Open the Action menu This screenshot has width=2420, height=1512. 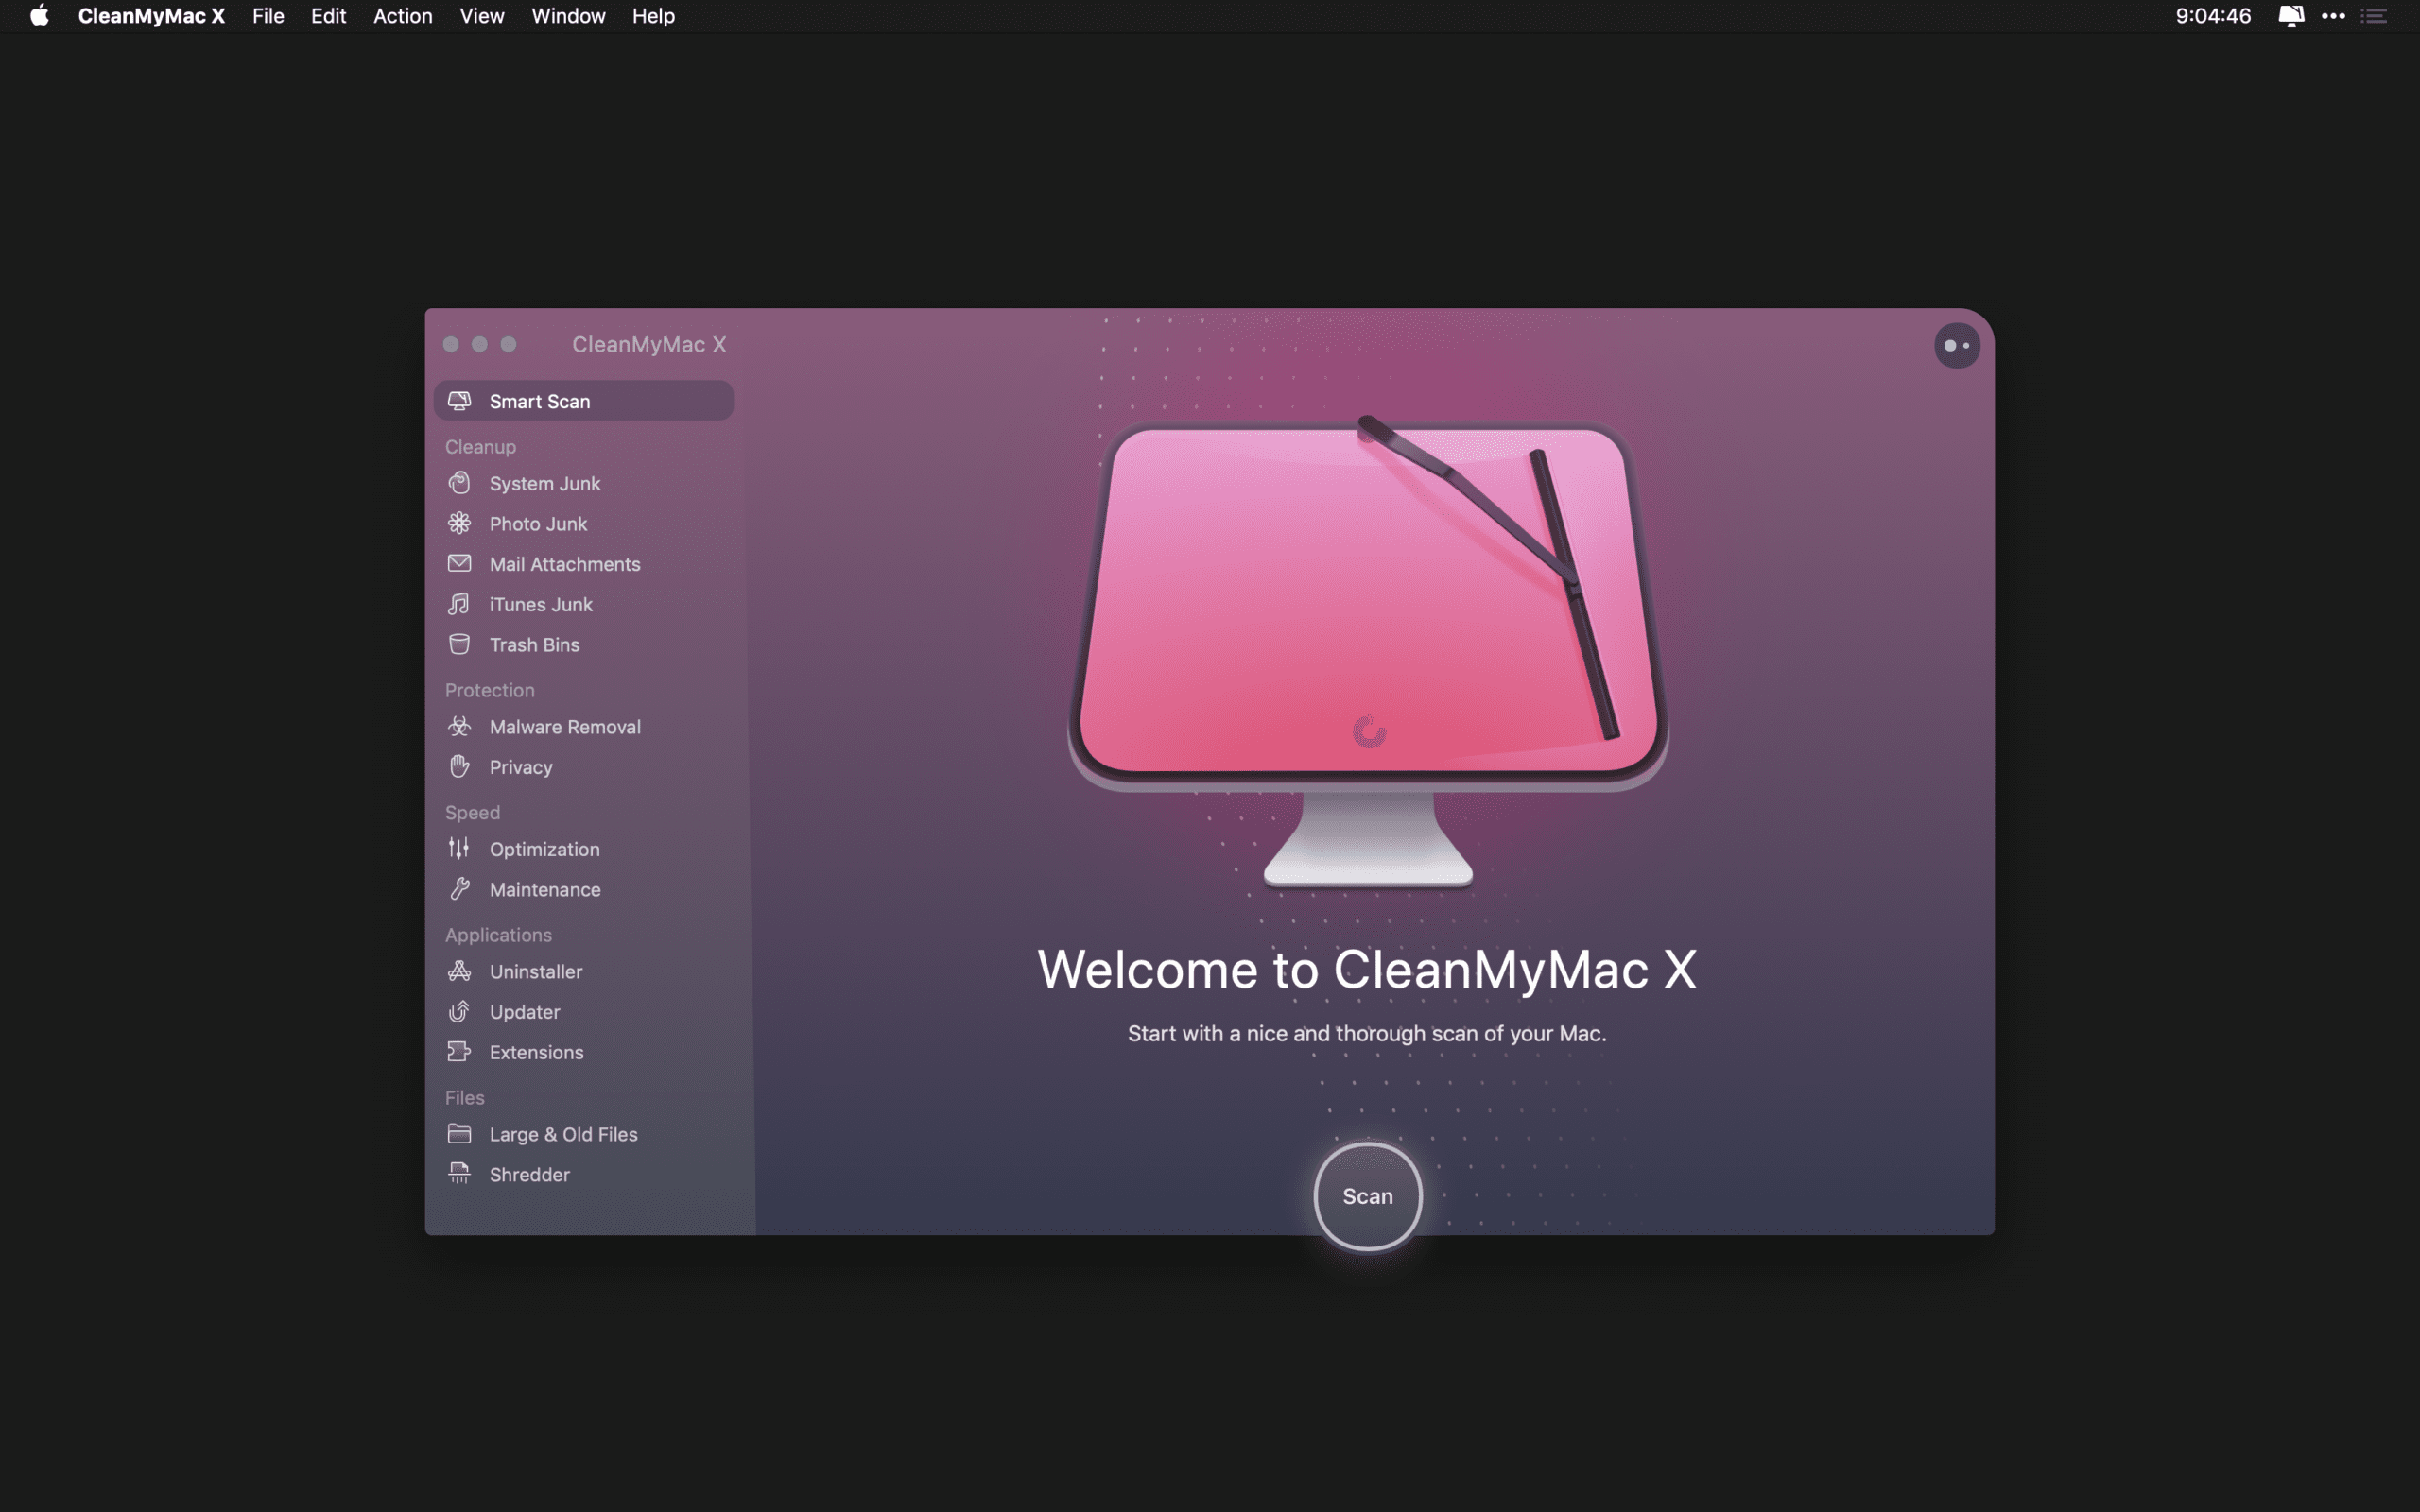pyautogui.click(x=403, y=16)
